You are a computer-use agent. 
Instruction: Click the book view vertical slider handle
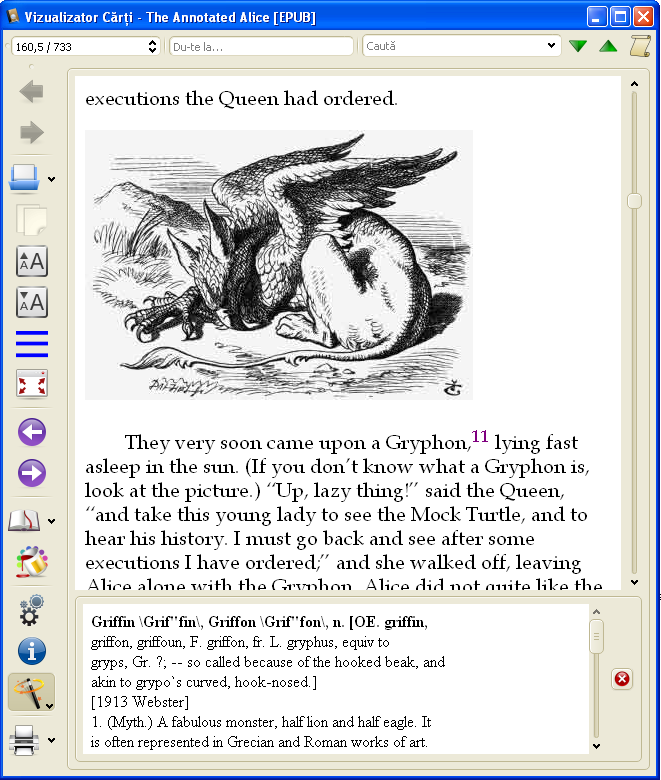(x=634, y=201)
